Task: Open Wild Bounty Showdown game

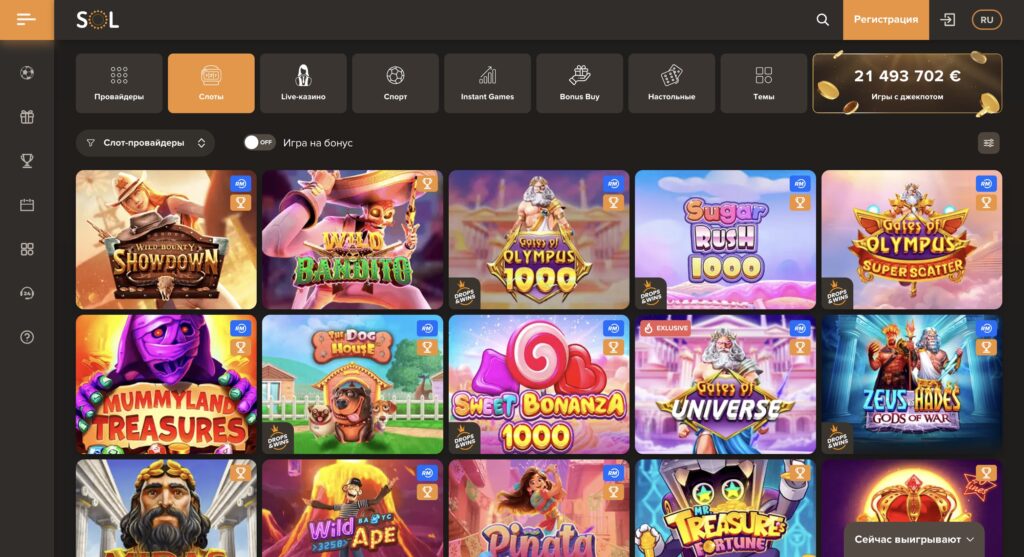Action: 166,240
